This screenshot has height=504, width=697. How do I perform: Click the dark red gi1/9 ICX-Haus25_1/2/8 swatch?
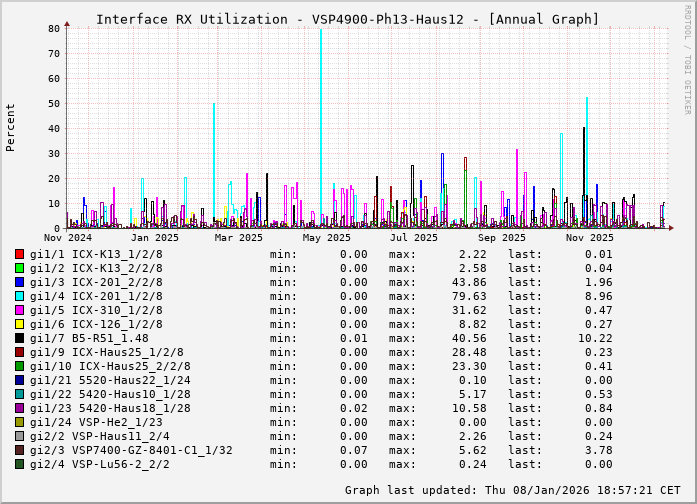20,352
